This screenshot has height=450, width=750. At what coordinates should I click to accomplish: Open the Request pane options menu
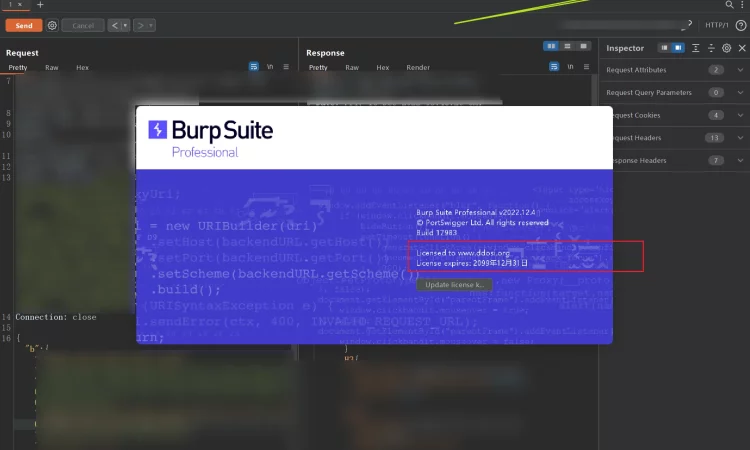(286, 66)
